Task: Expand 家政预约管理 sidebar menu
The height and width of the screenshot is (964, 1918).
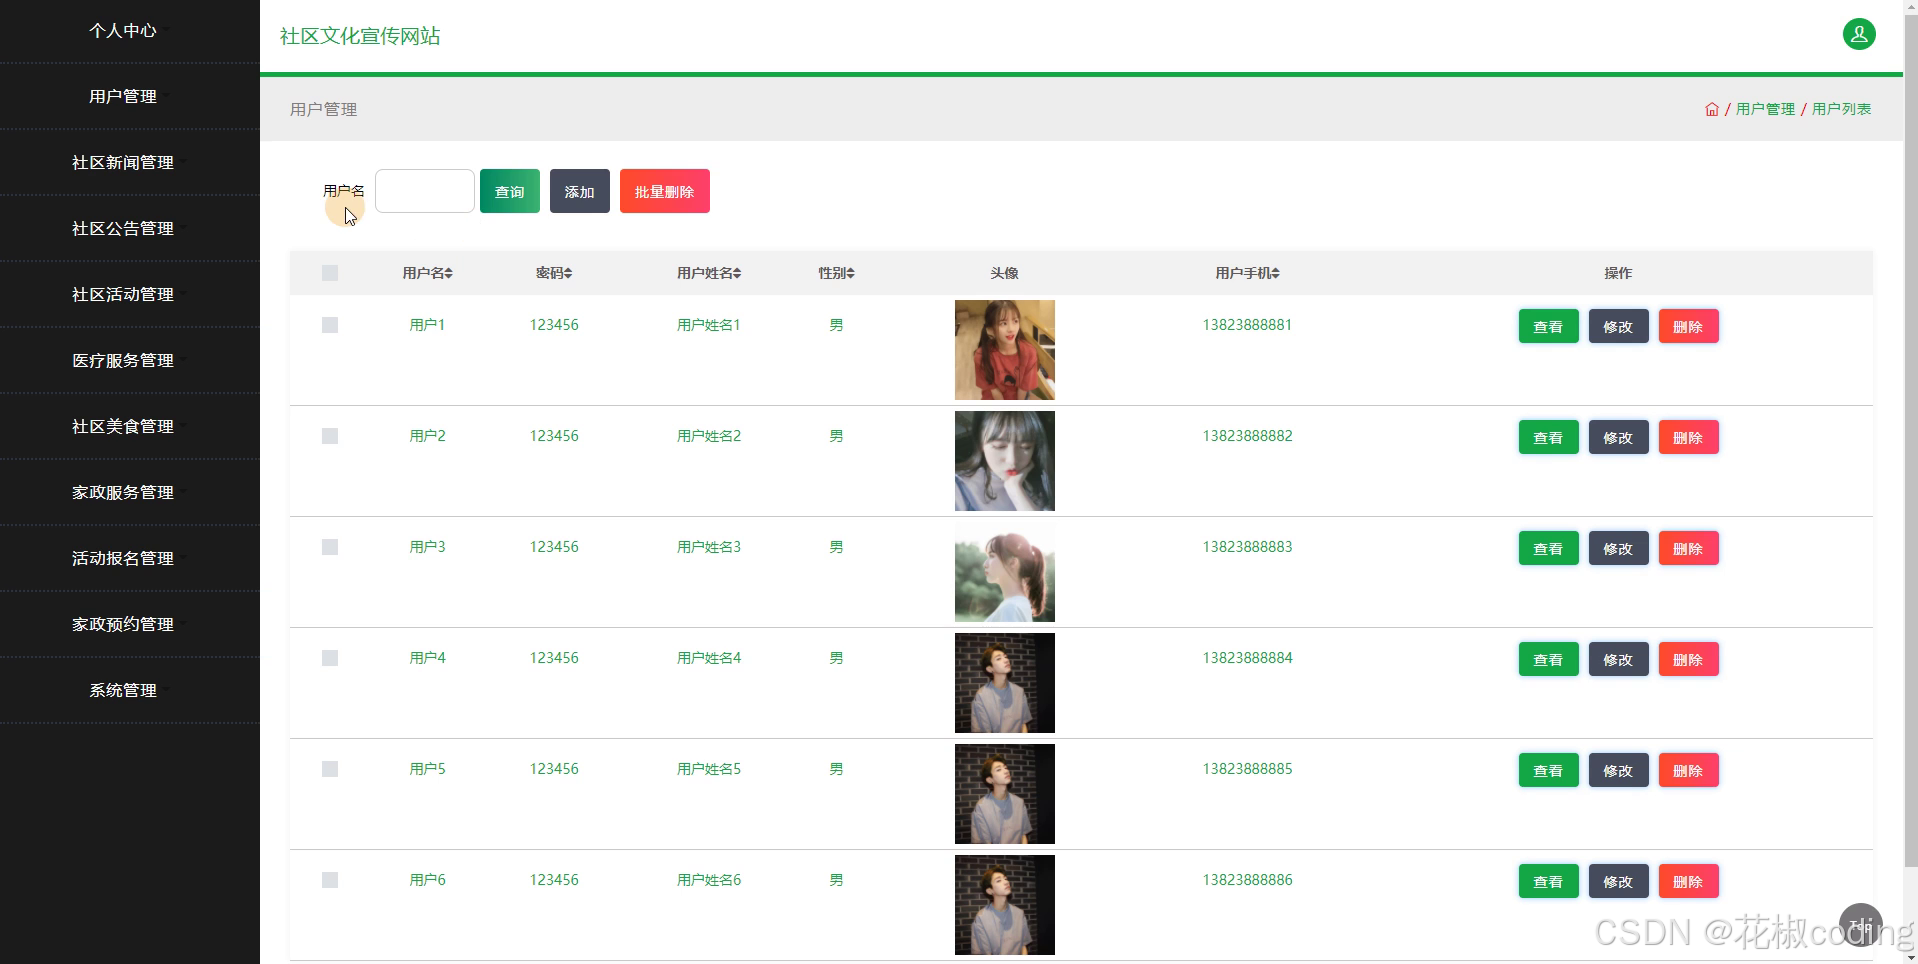Action: [x=130, y=624]
